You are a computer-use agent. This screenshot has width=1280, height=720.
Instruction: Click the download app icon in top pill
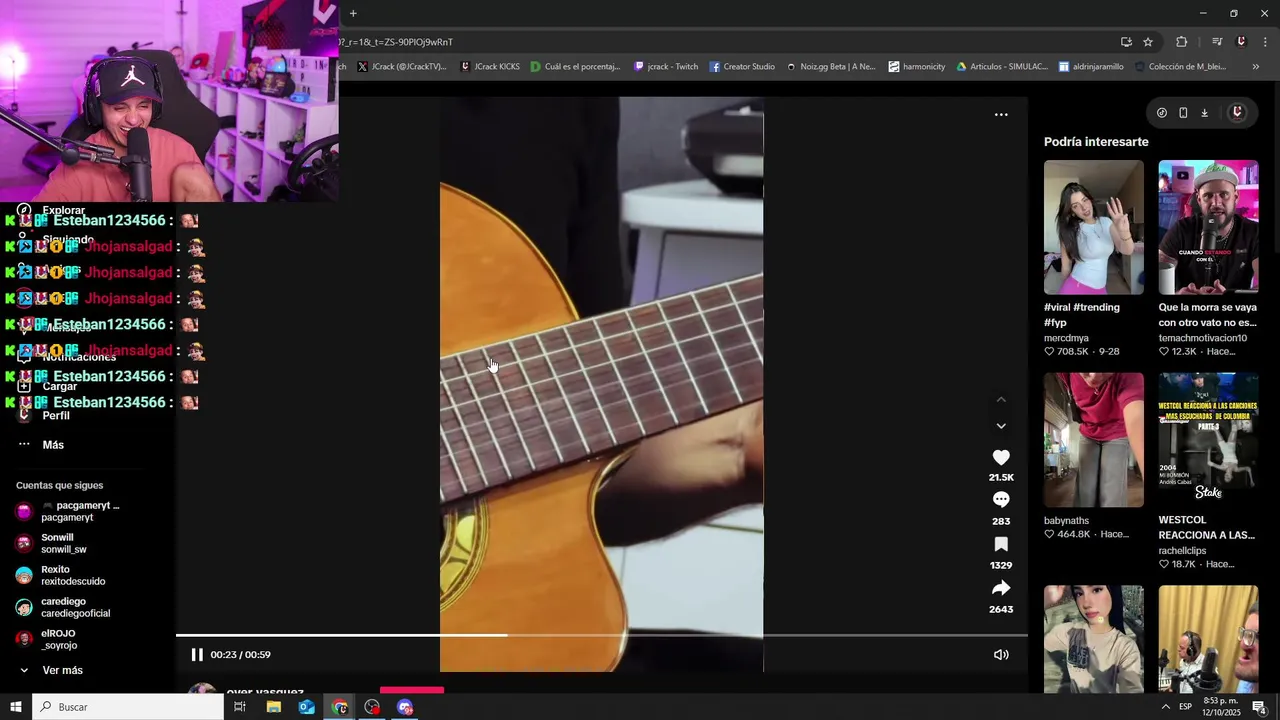pos(1204,113)
